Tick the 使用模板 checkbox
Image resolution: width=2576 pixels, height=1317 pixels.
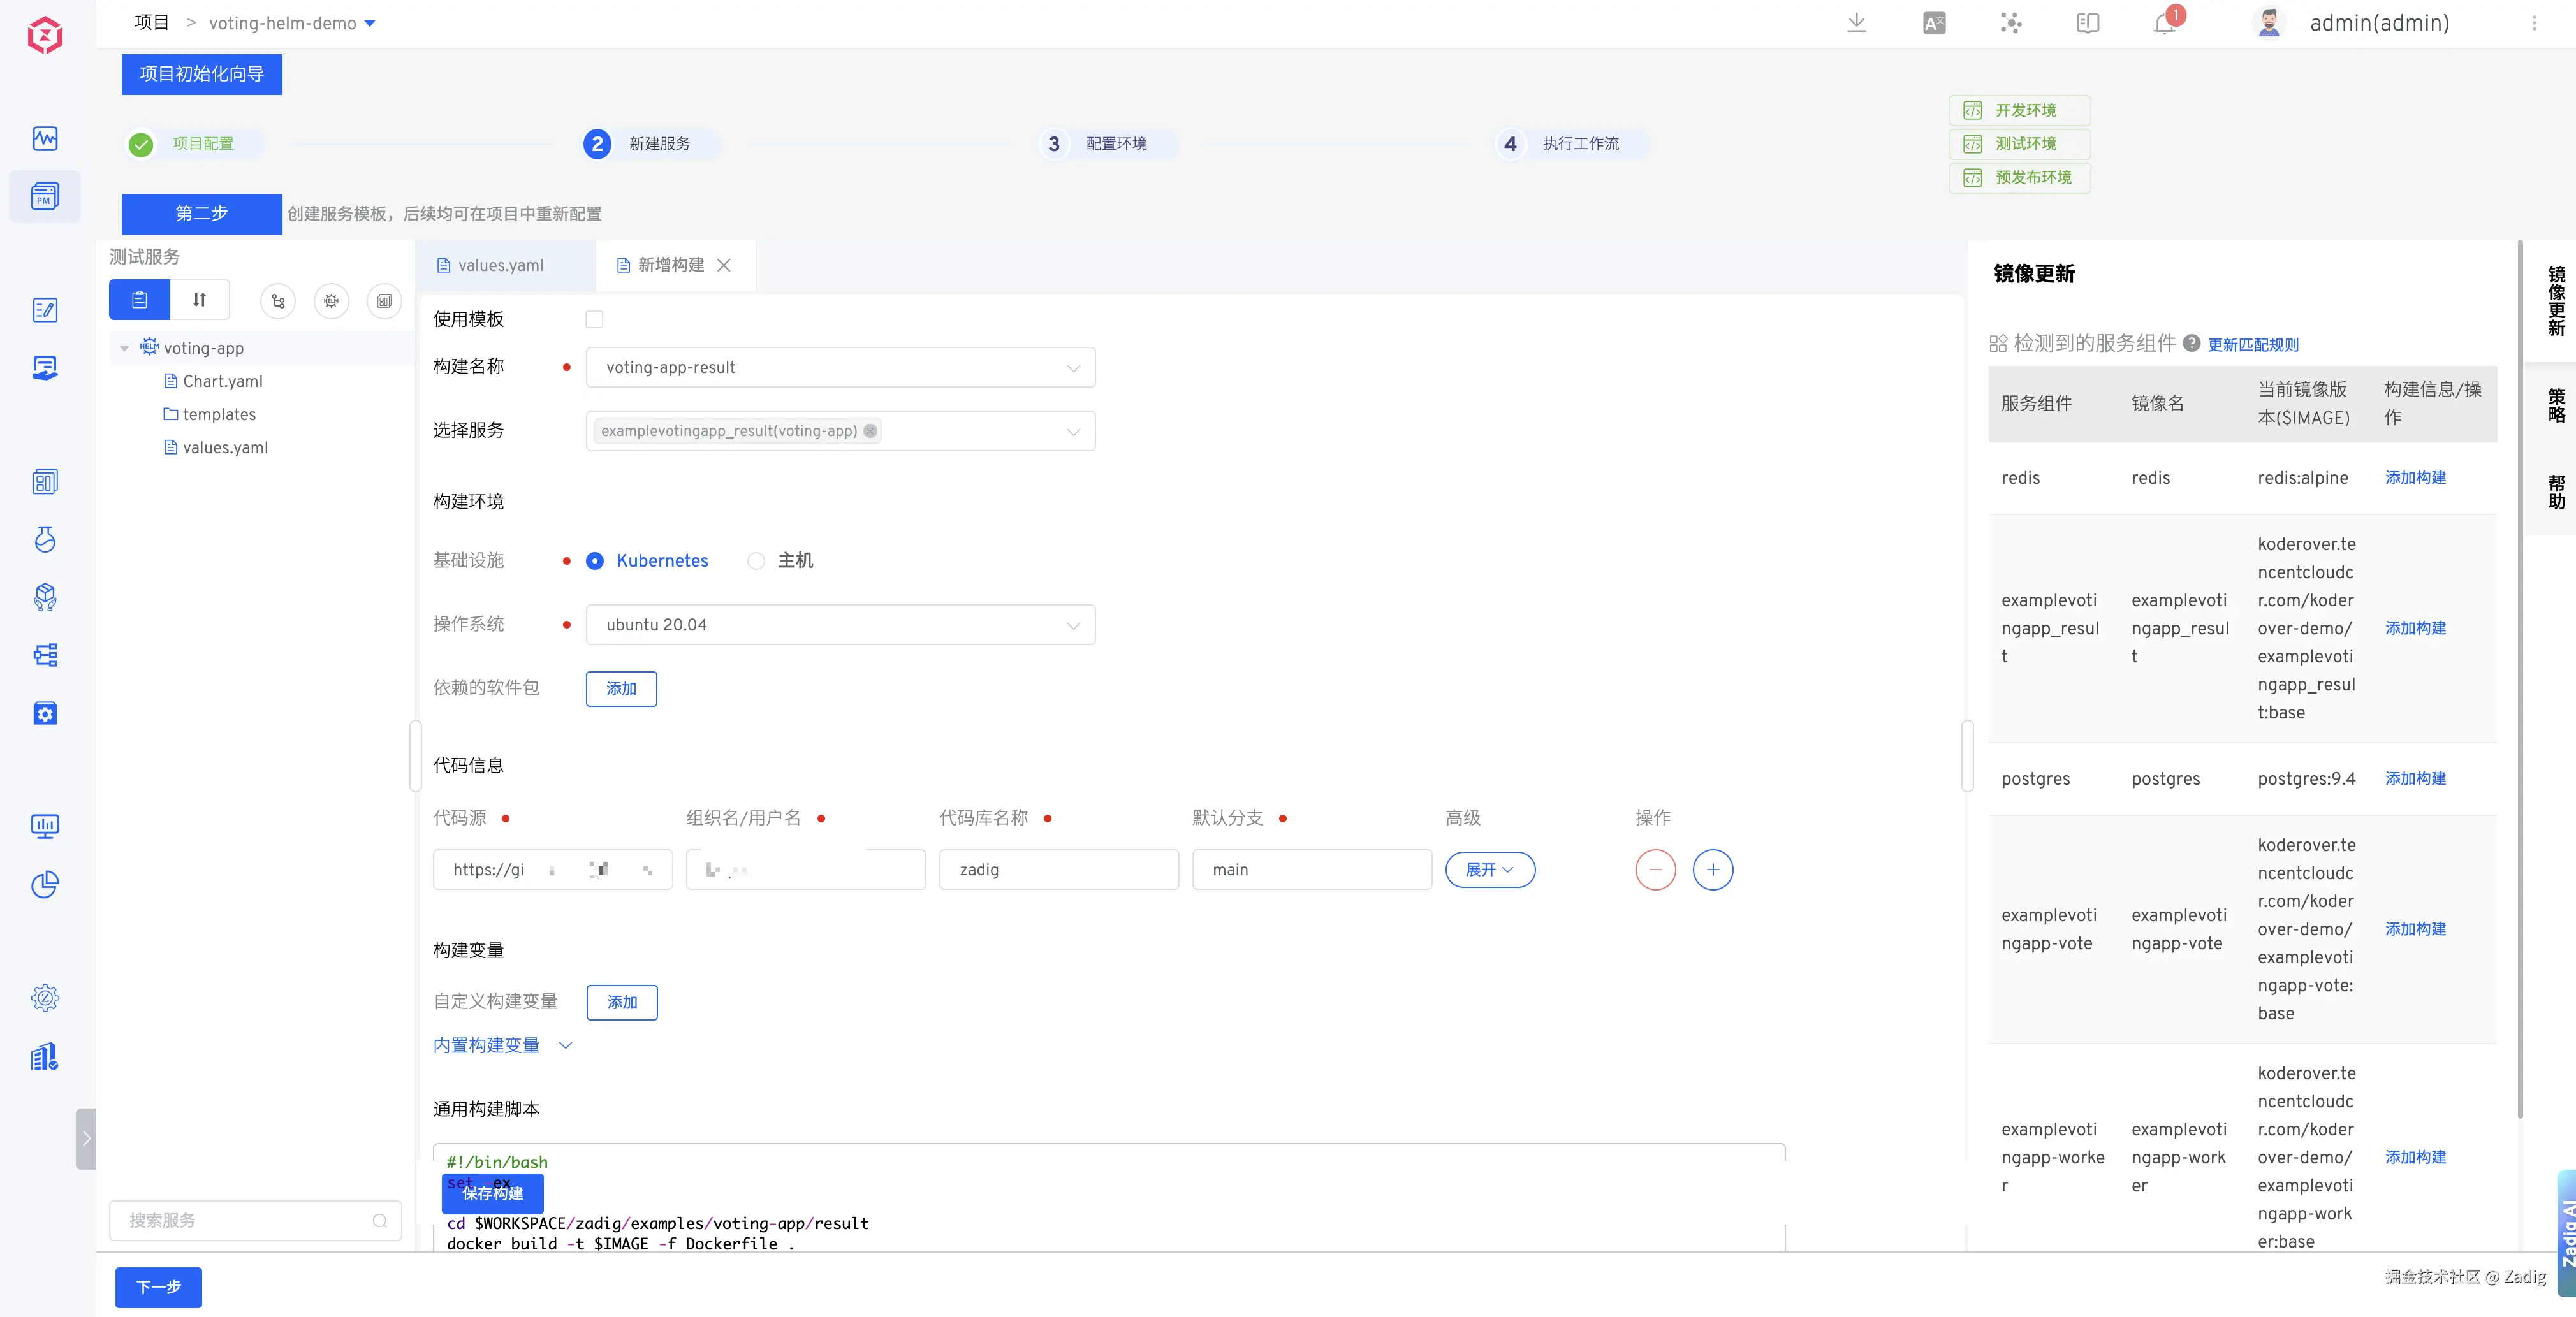[594, 320]
